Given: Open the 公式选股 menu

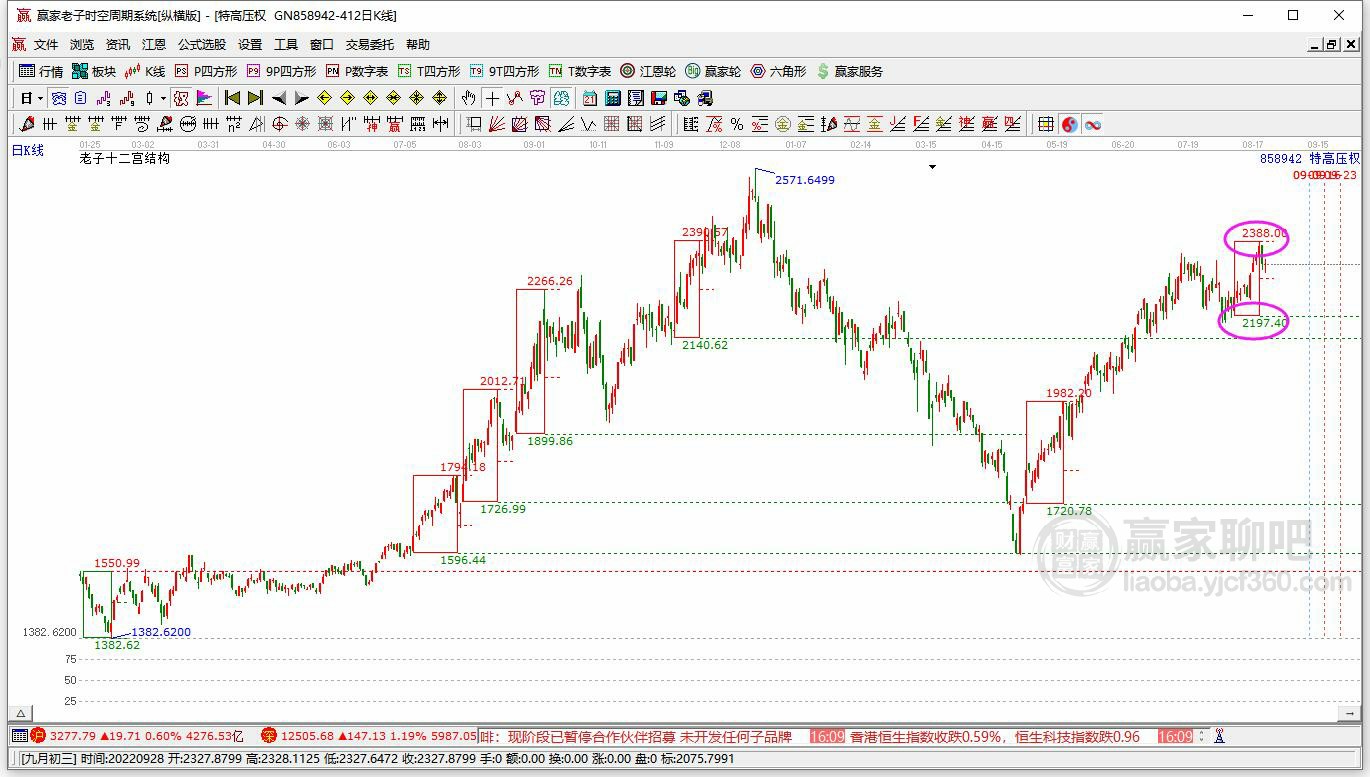Looking at the screenshot, I should click(202, 45).
